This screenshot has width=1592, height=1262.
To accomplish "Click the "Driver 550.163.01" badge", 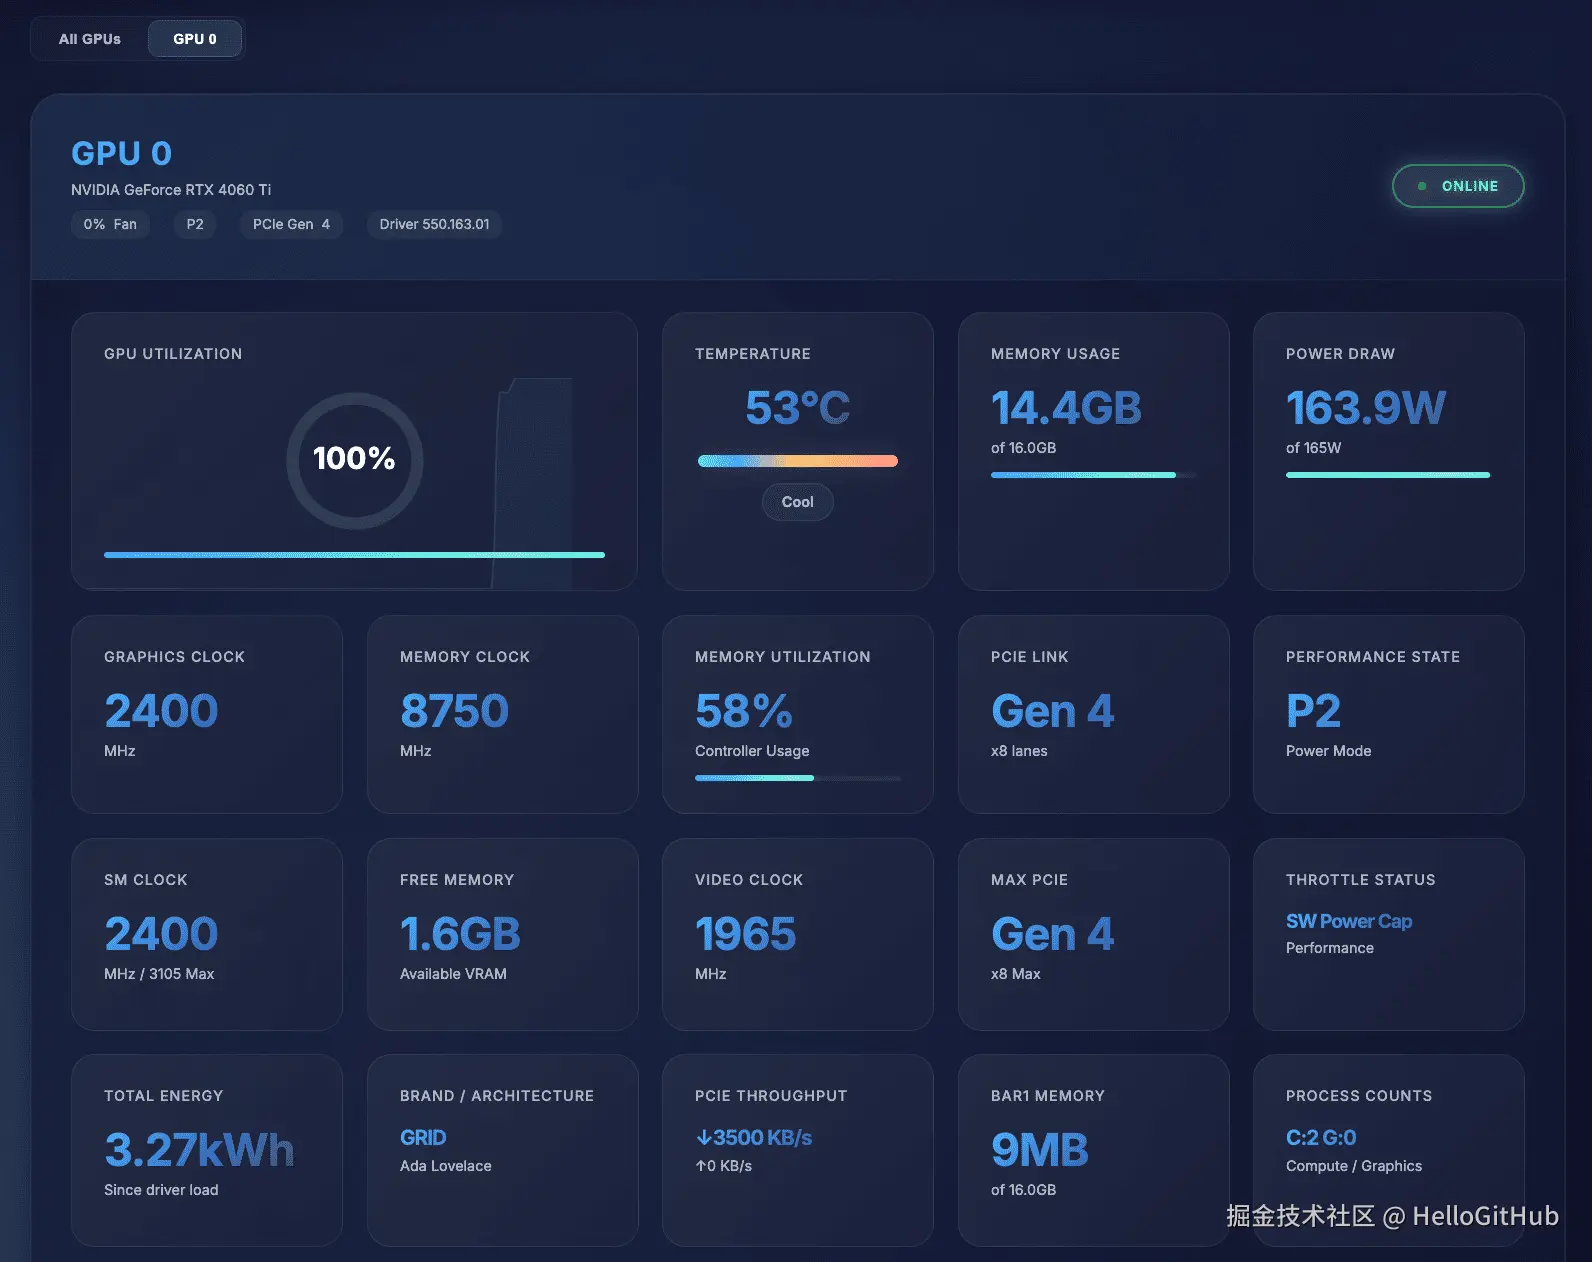I will (x=434, y=224).
